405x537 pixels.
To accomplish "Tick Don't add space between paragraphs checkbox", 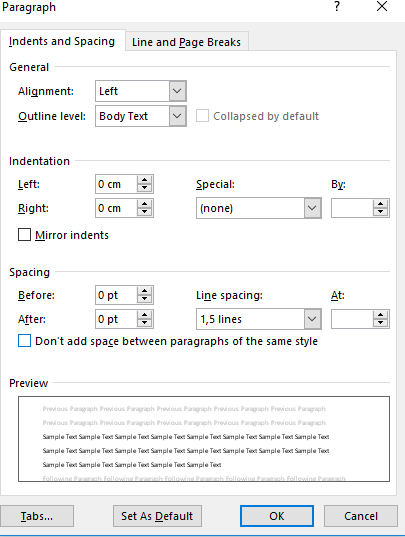I will 24,341.
